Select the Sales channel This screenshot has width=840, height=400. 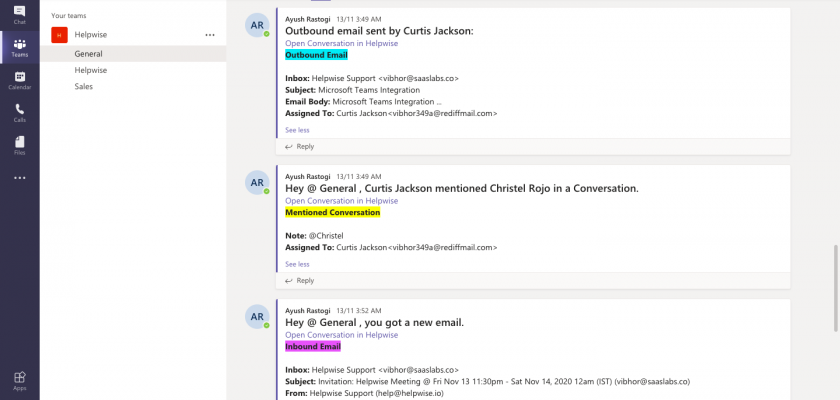85,87
